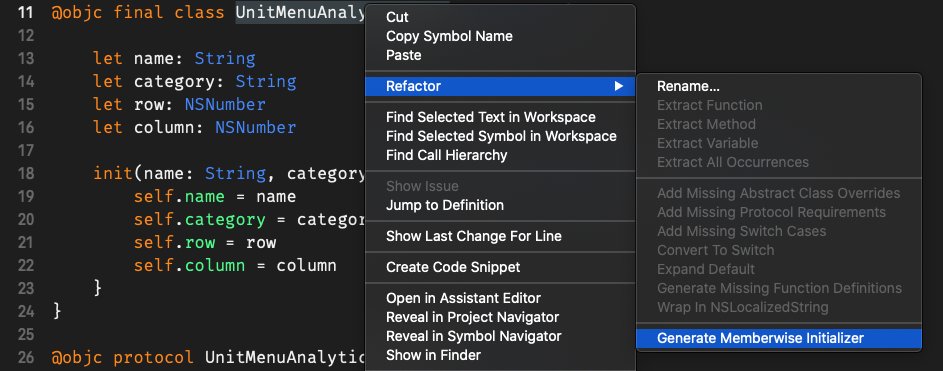Click NSNumber type on the row line
This screenshot has width=943, height=371.
[225, 105]
